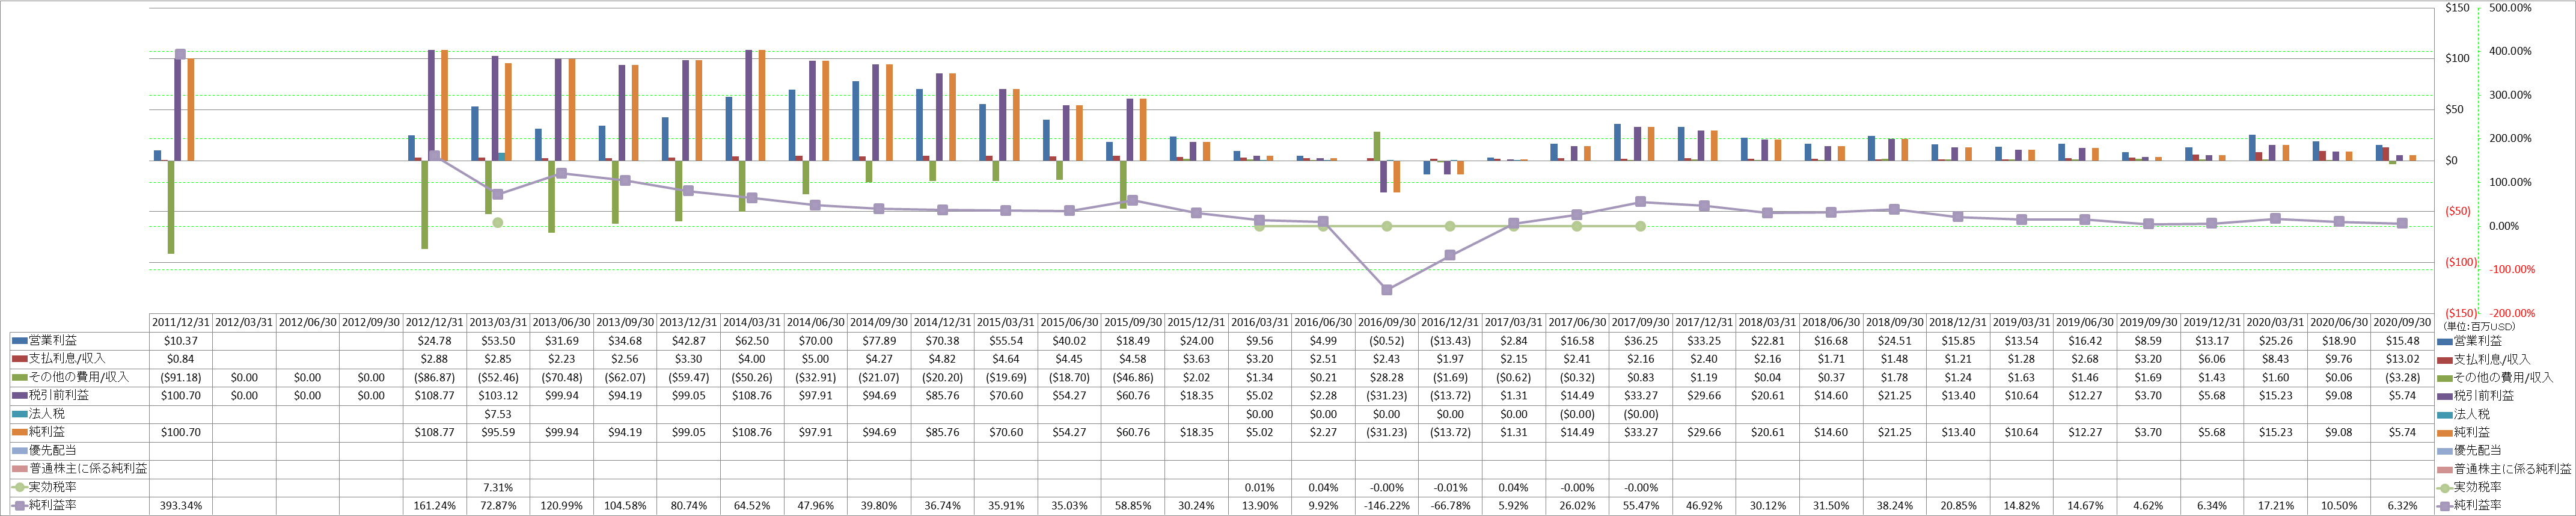
Task: Click the green positive bar at 2016/09/30
Action: [1377, 146]
